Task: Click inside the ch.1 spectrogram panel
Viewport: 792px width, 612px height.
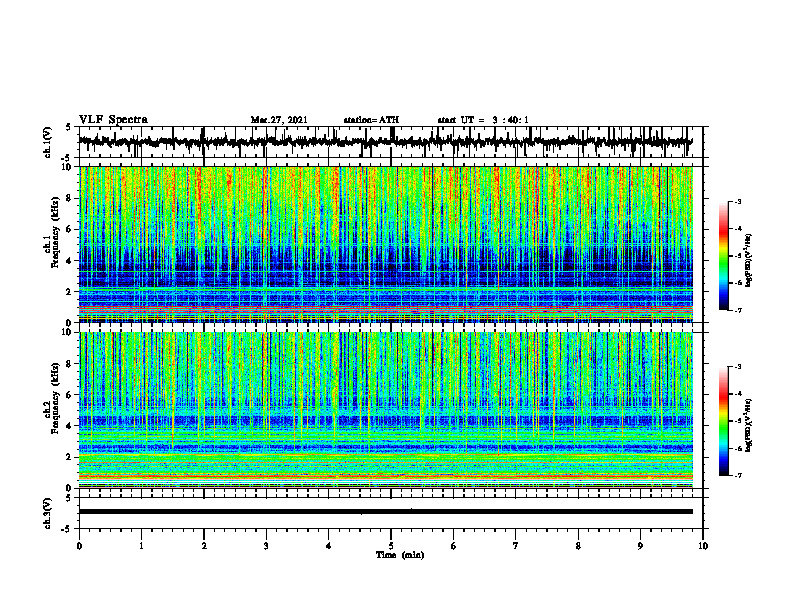Action: point(386,244)
